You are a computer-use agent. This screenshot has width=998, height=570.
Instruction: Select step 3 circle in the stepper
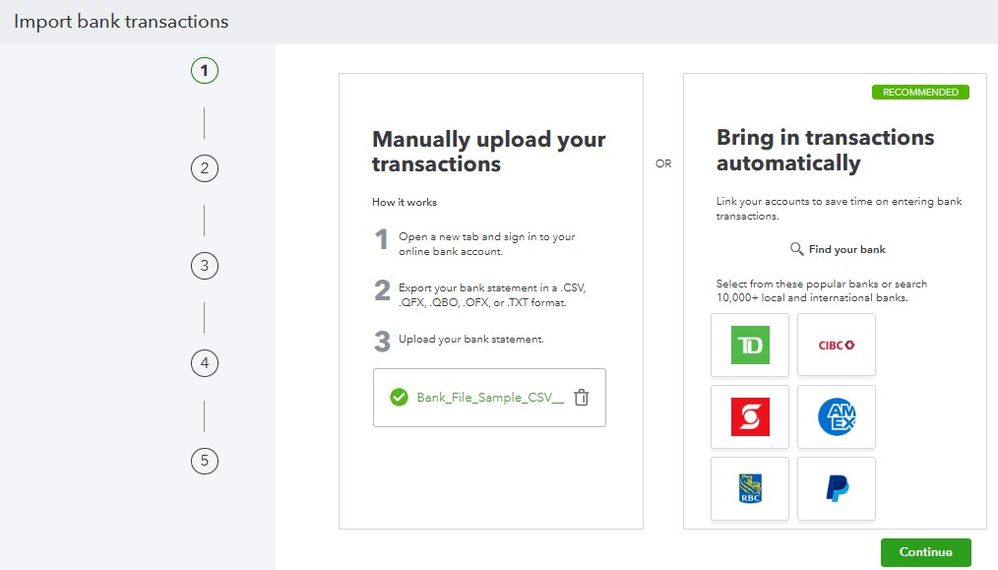(204, 266)
